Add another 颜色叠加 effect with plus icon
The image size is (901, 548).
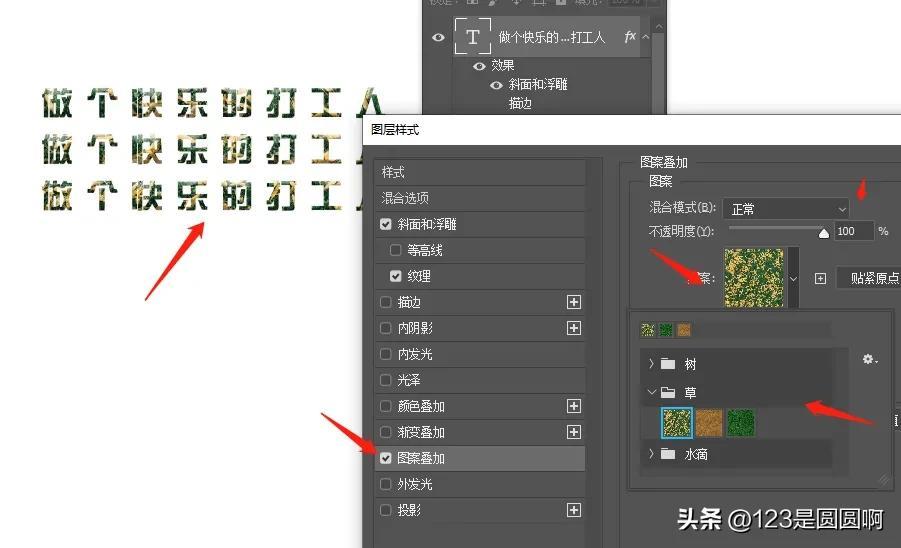pos(573,406)
